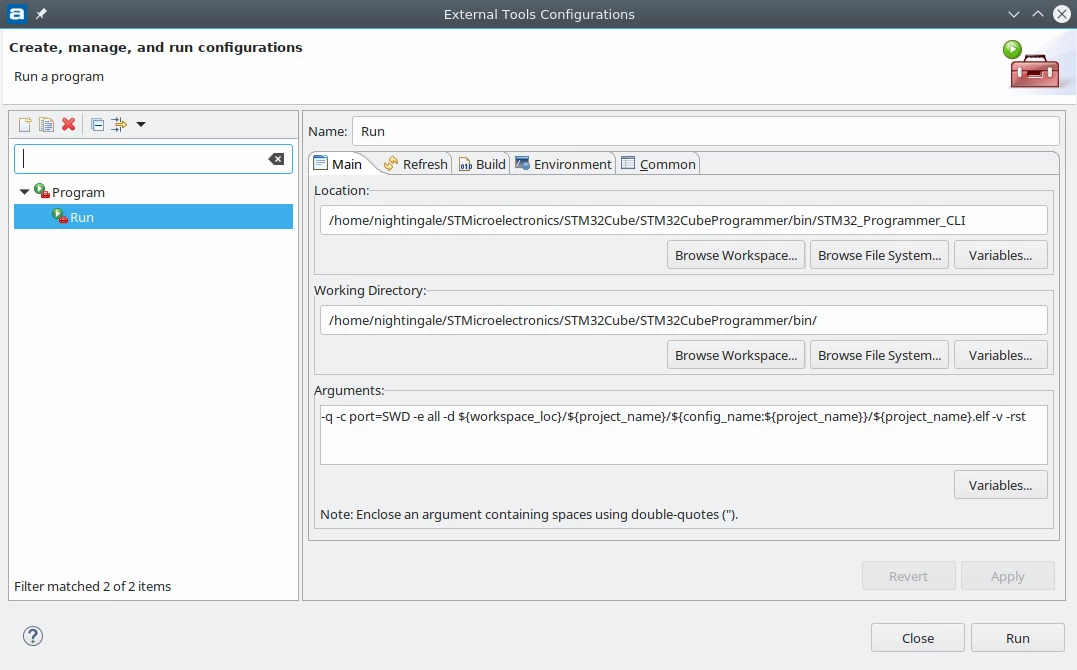This screenshot has width=1077, height=670.
Task: Clear the configuration filter text
Action: (276, 159)
